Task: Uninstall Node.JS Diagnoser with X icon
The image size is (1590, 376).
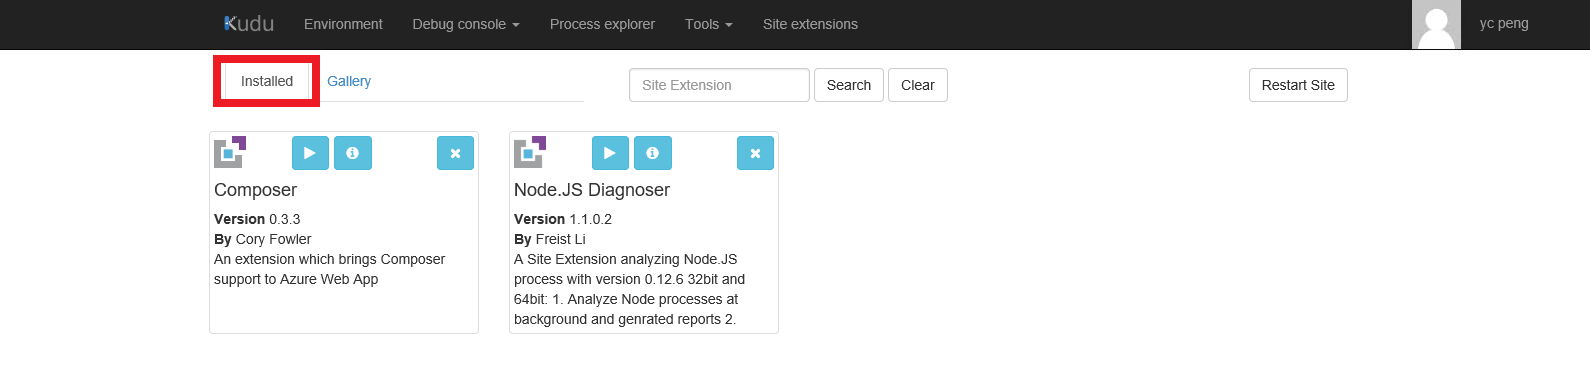Action: [755, 153]
